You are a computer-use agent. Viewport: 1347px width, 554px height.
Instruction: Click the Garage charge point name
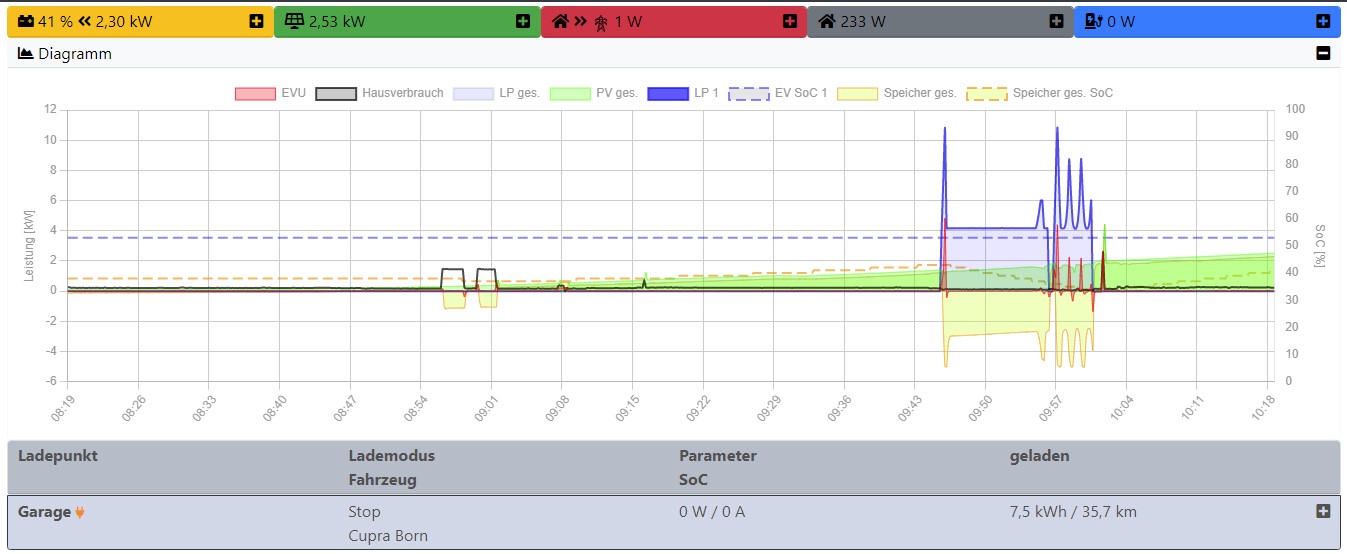(x=44, y=512)
